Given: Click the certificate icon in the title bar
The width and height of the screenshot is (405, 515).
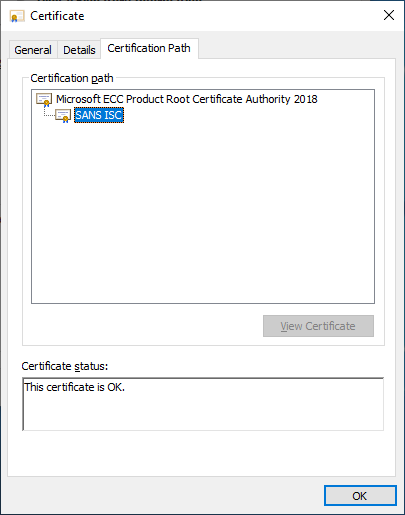Looking at the screenshot, I should tap(17, 16).
